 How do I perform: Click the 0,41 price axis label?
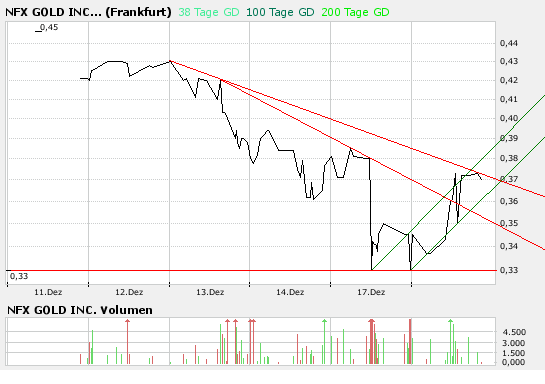pyautogui.click(x=509, y=99)
